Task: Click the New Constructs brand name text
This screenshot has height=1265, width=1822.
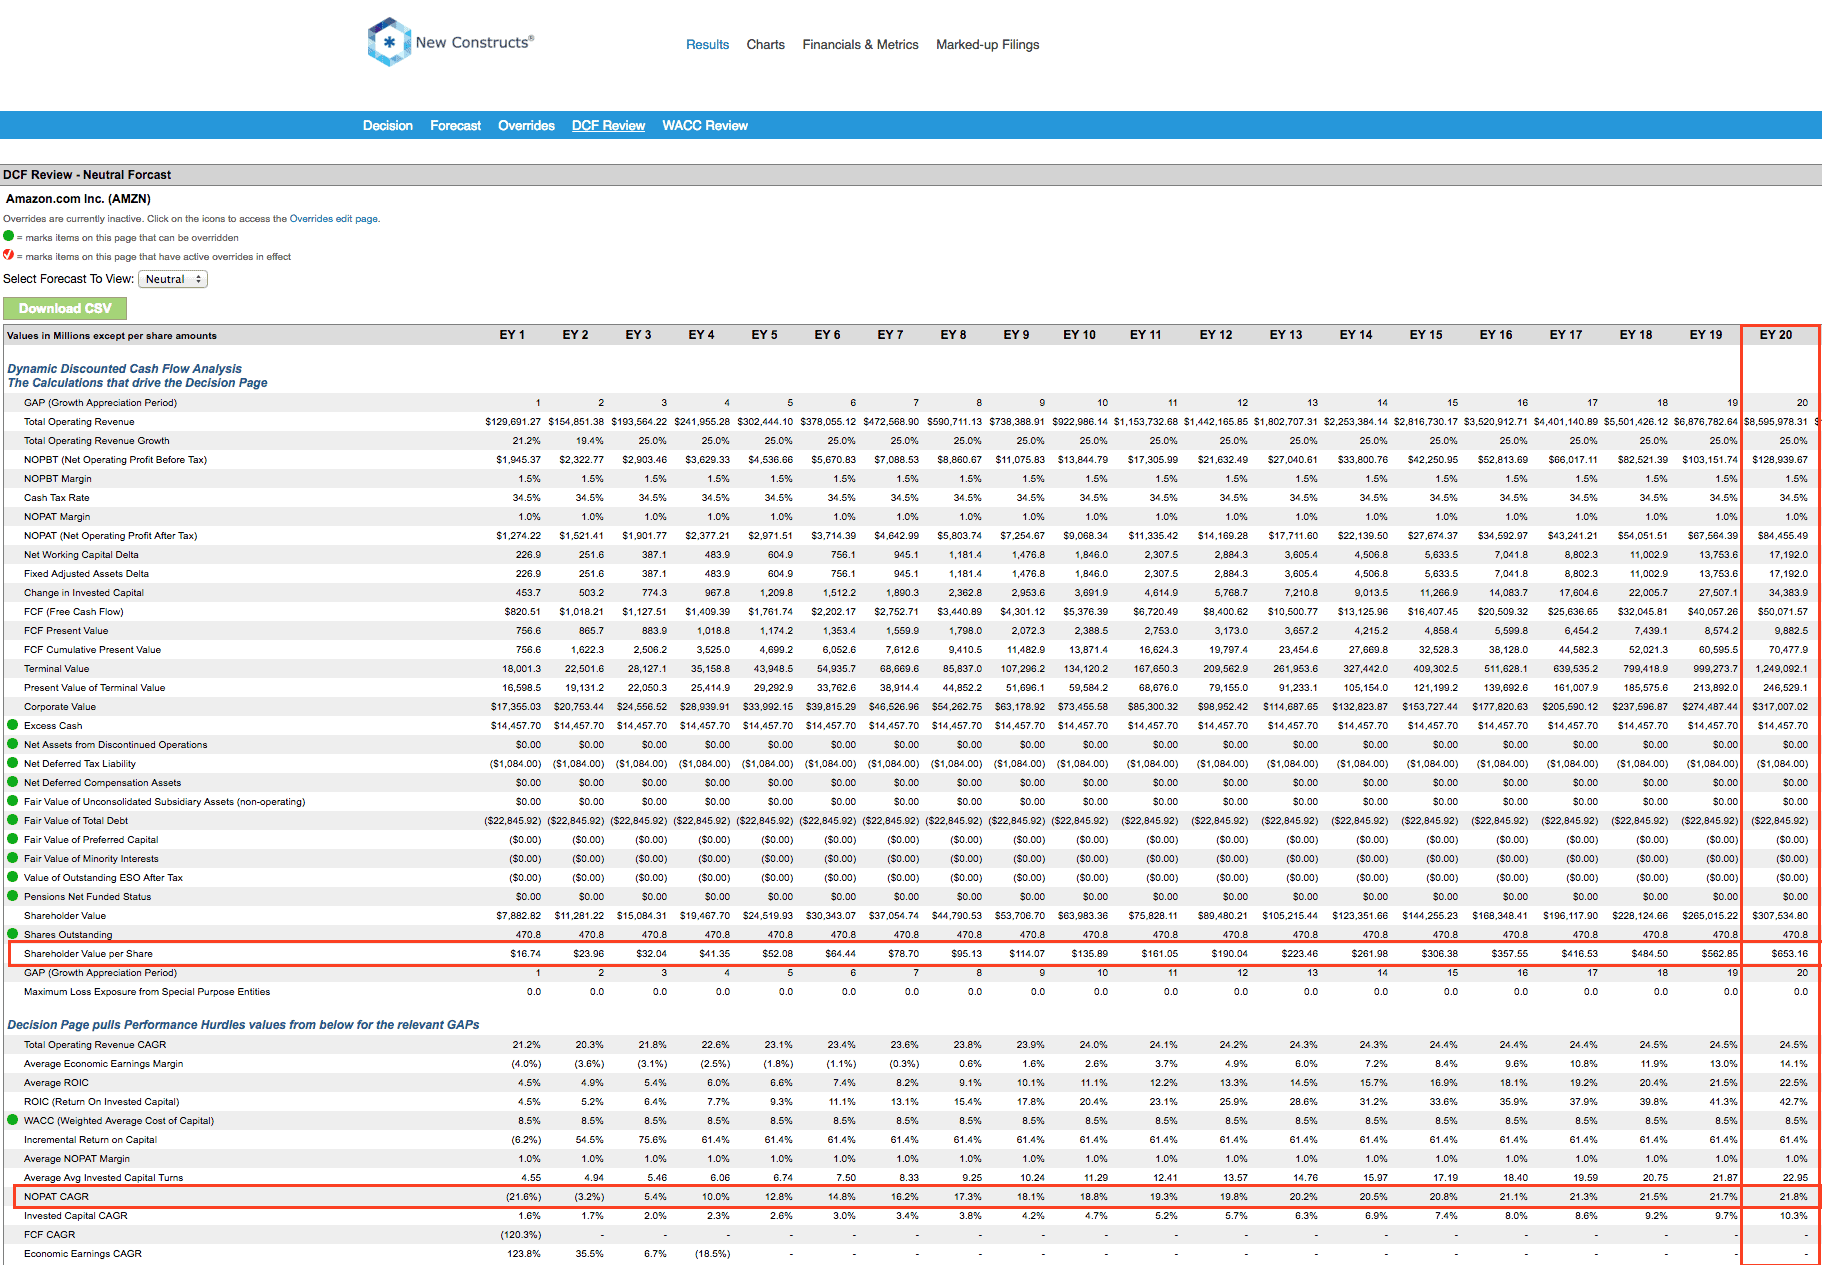Action: click(474, 42)
